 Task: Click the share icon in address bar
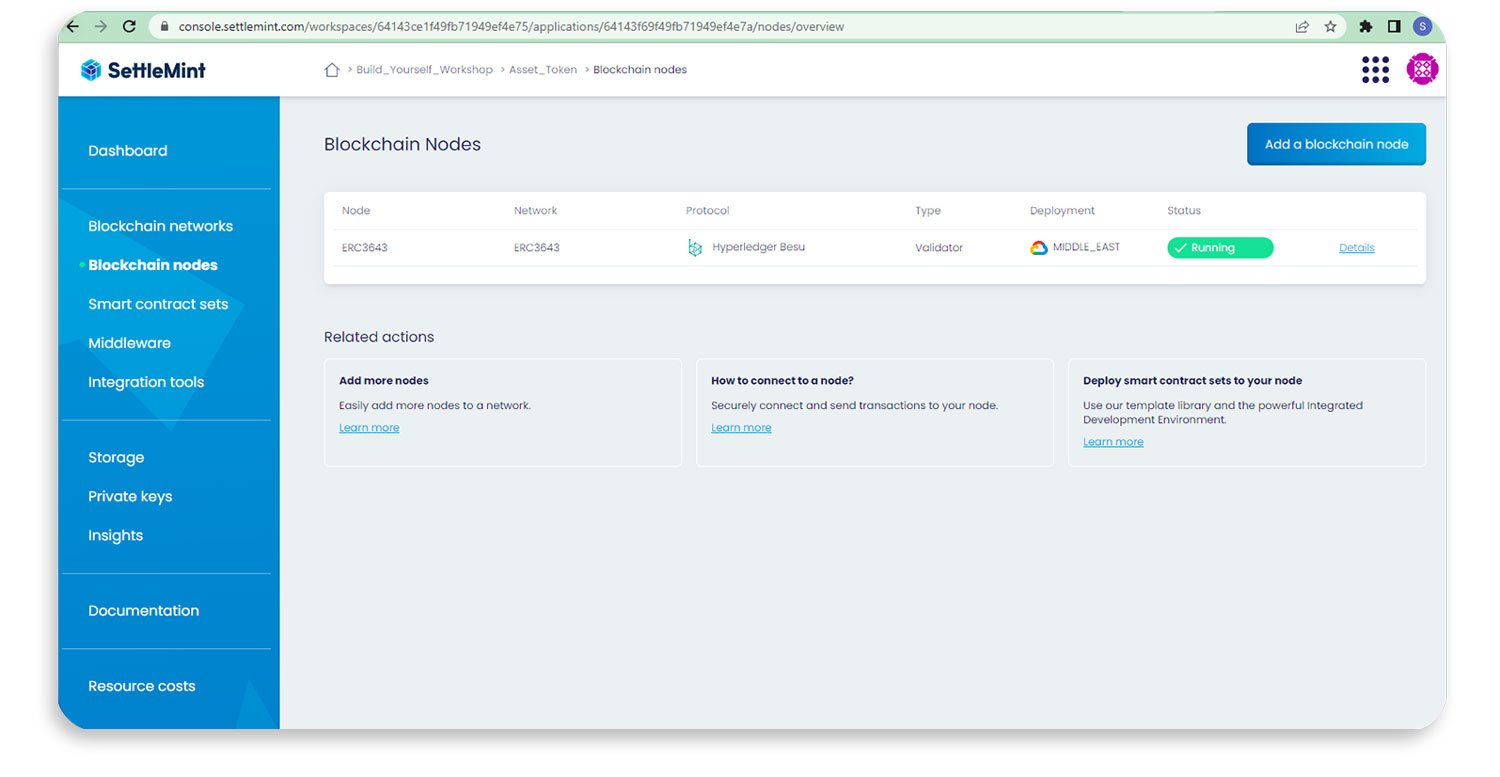pyautogui.click(x=1302, y=27)
